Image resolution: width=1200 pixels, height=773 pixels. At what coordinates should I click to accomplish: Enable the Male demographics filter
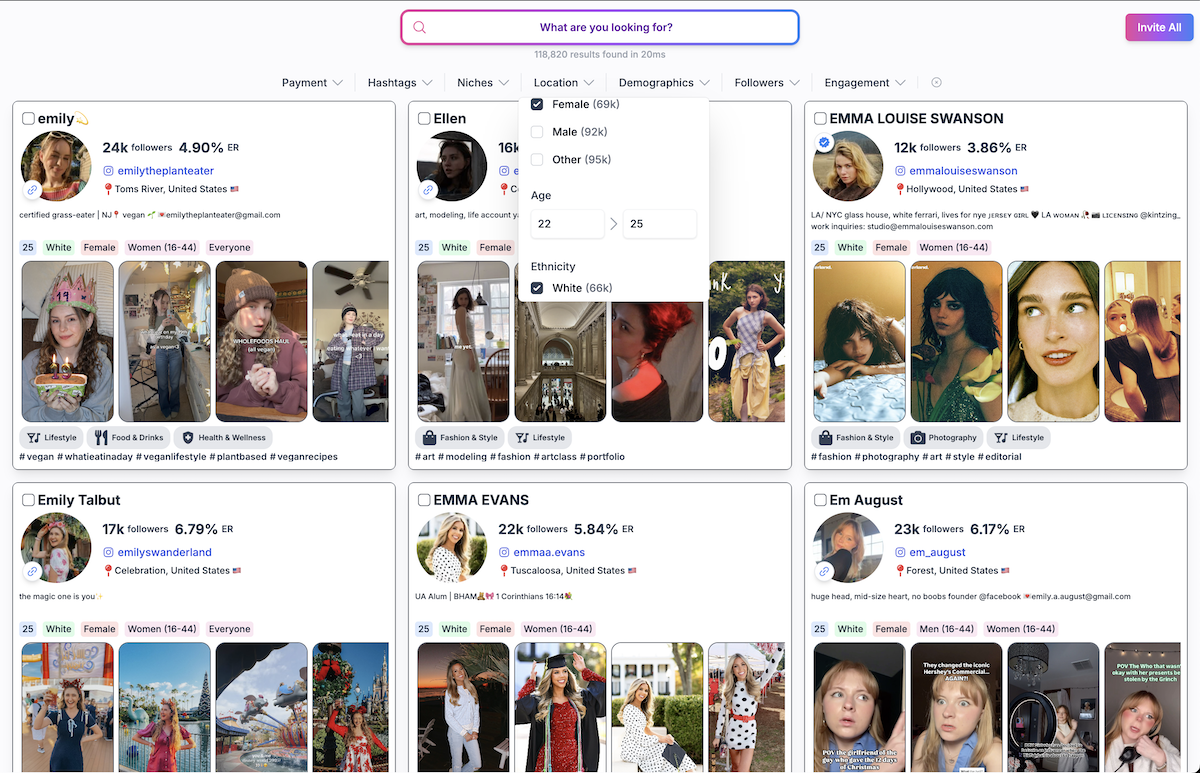[538, 131]
